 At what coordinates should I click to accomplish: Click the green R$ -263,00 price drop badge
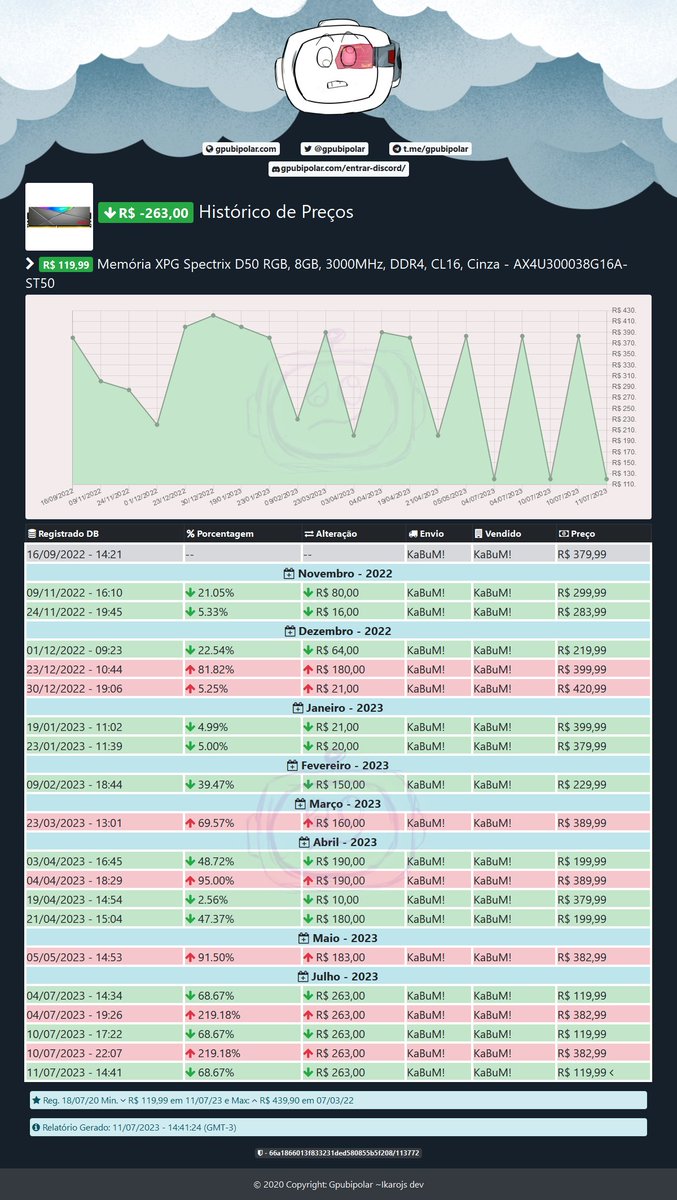[x=145, y=212]
